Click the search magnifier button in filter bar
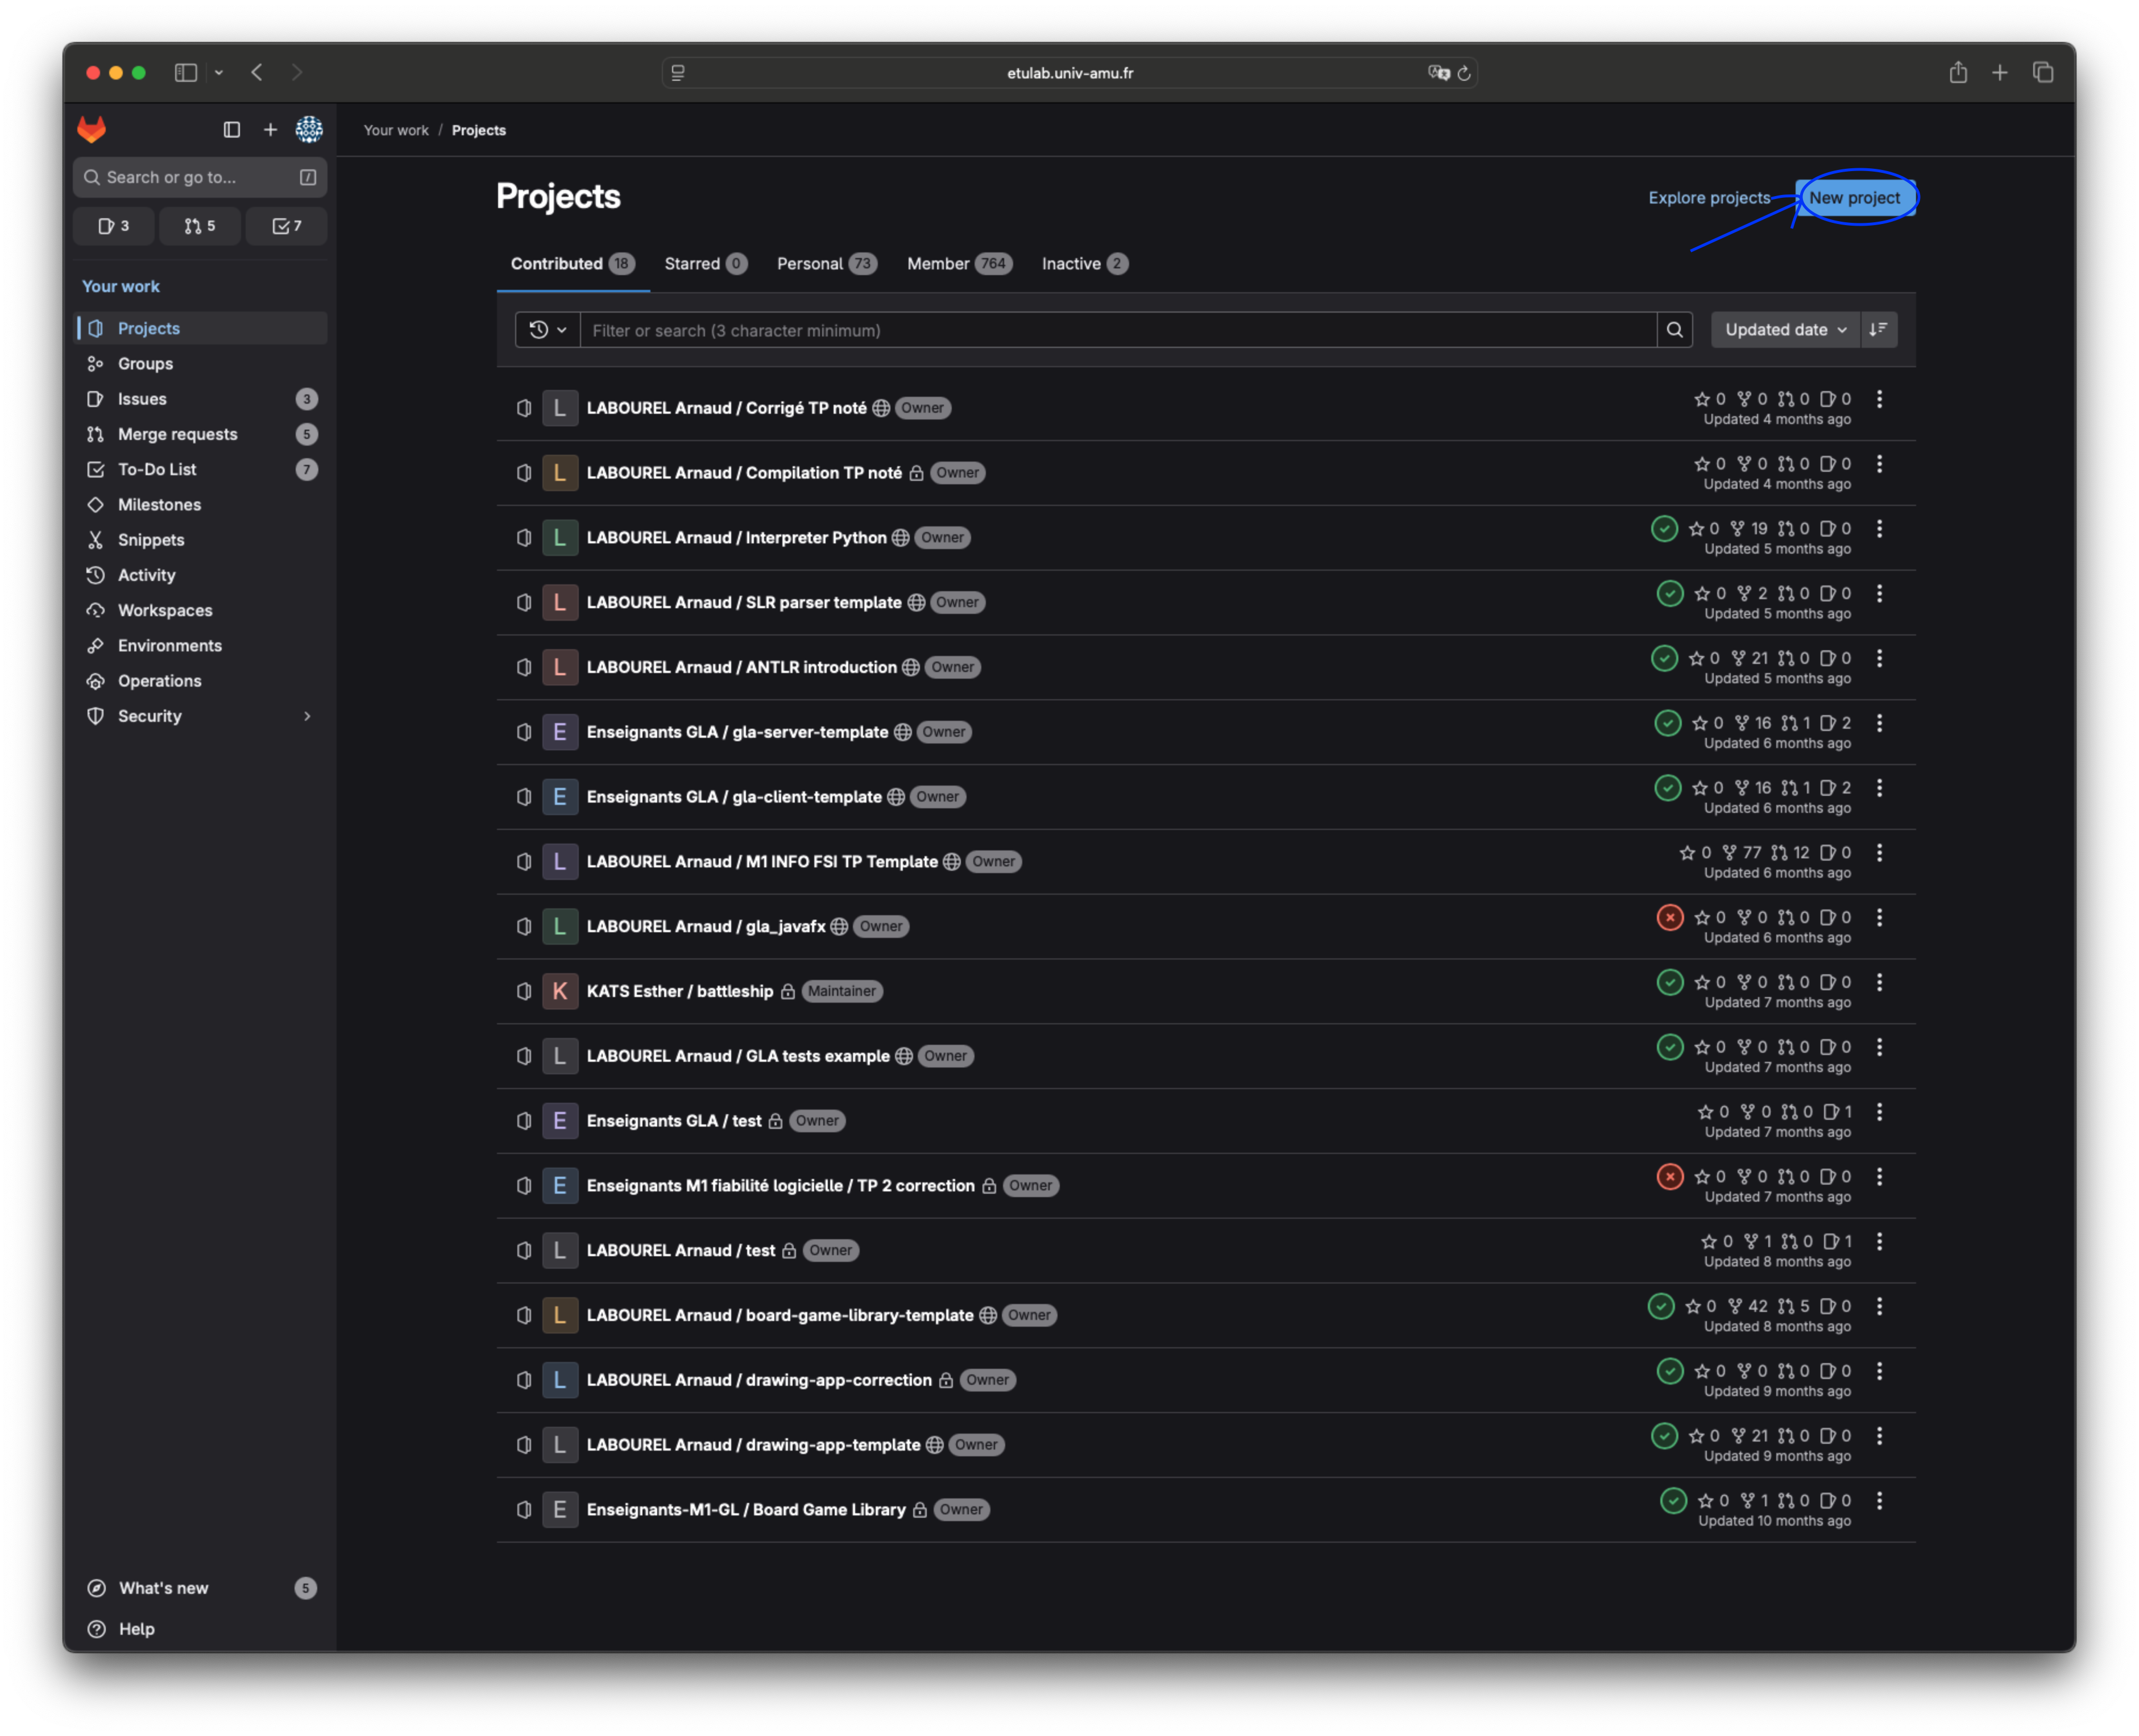This screenshot has height=1736, width=2139. 1674,330
